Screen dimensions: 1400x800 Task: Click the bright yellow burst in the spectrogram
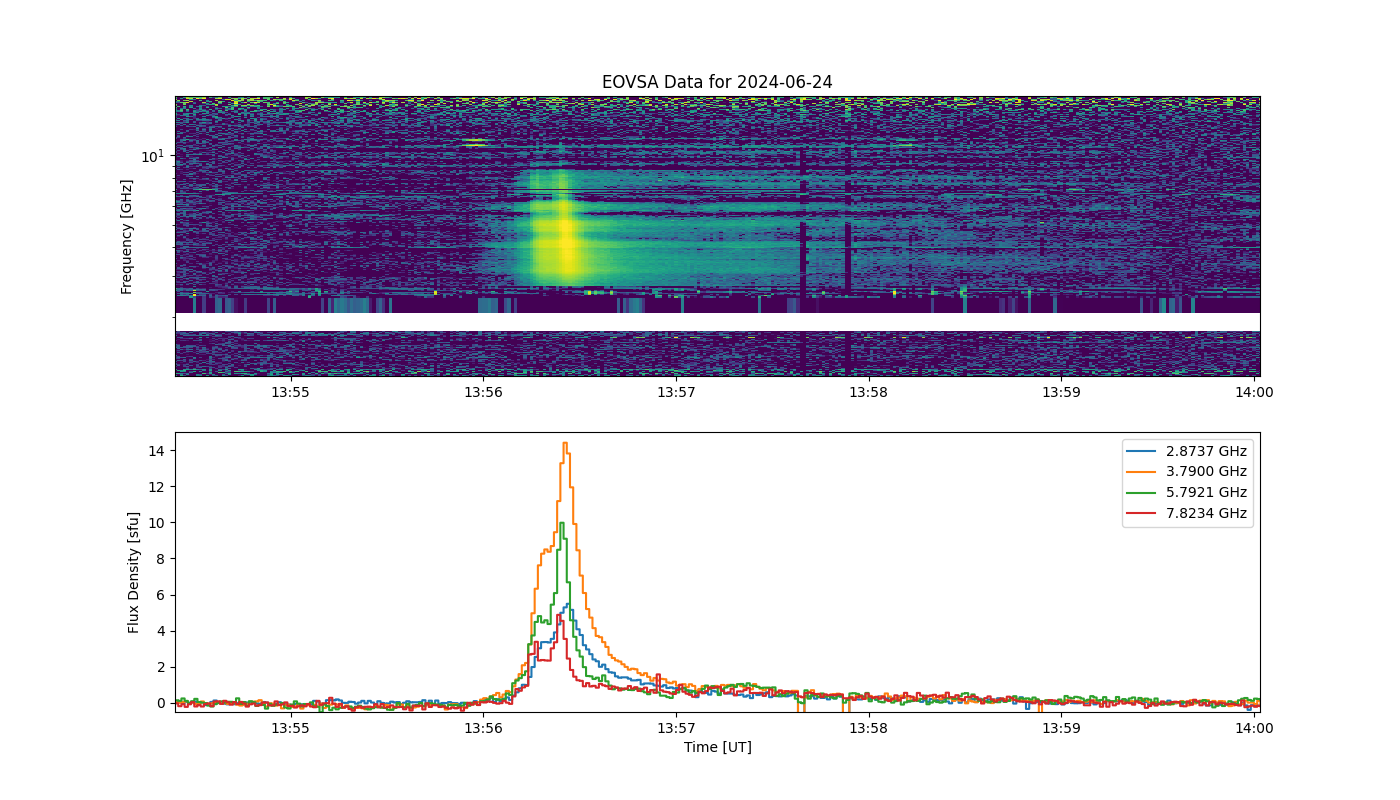point(564,245)
